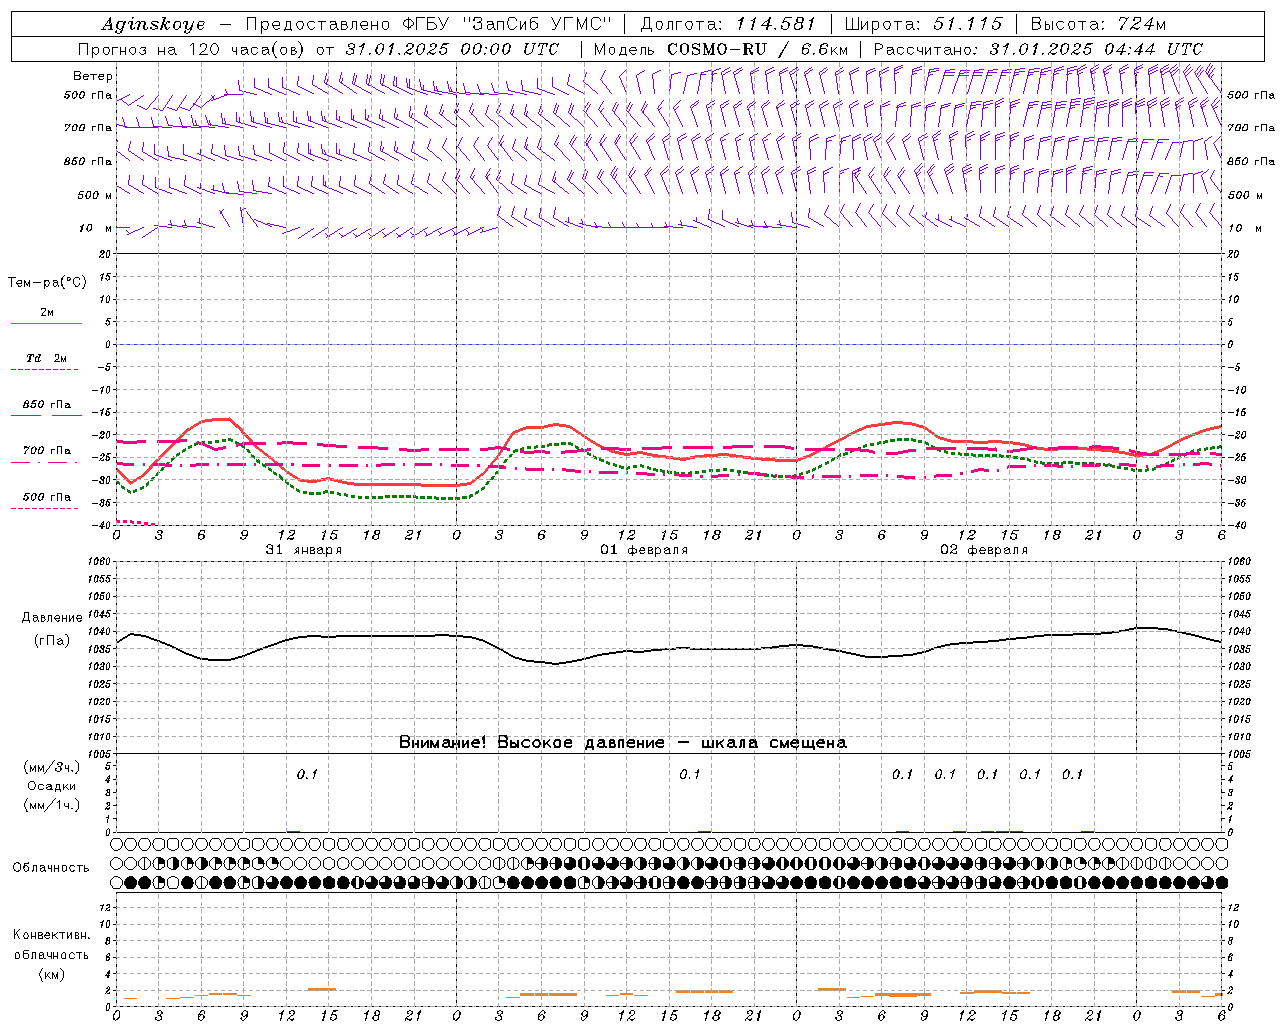Click the Облачность cloudiness row label
The height and width of the screenshot is (1024, 1280).
[51, 867]
